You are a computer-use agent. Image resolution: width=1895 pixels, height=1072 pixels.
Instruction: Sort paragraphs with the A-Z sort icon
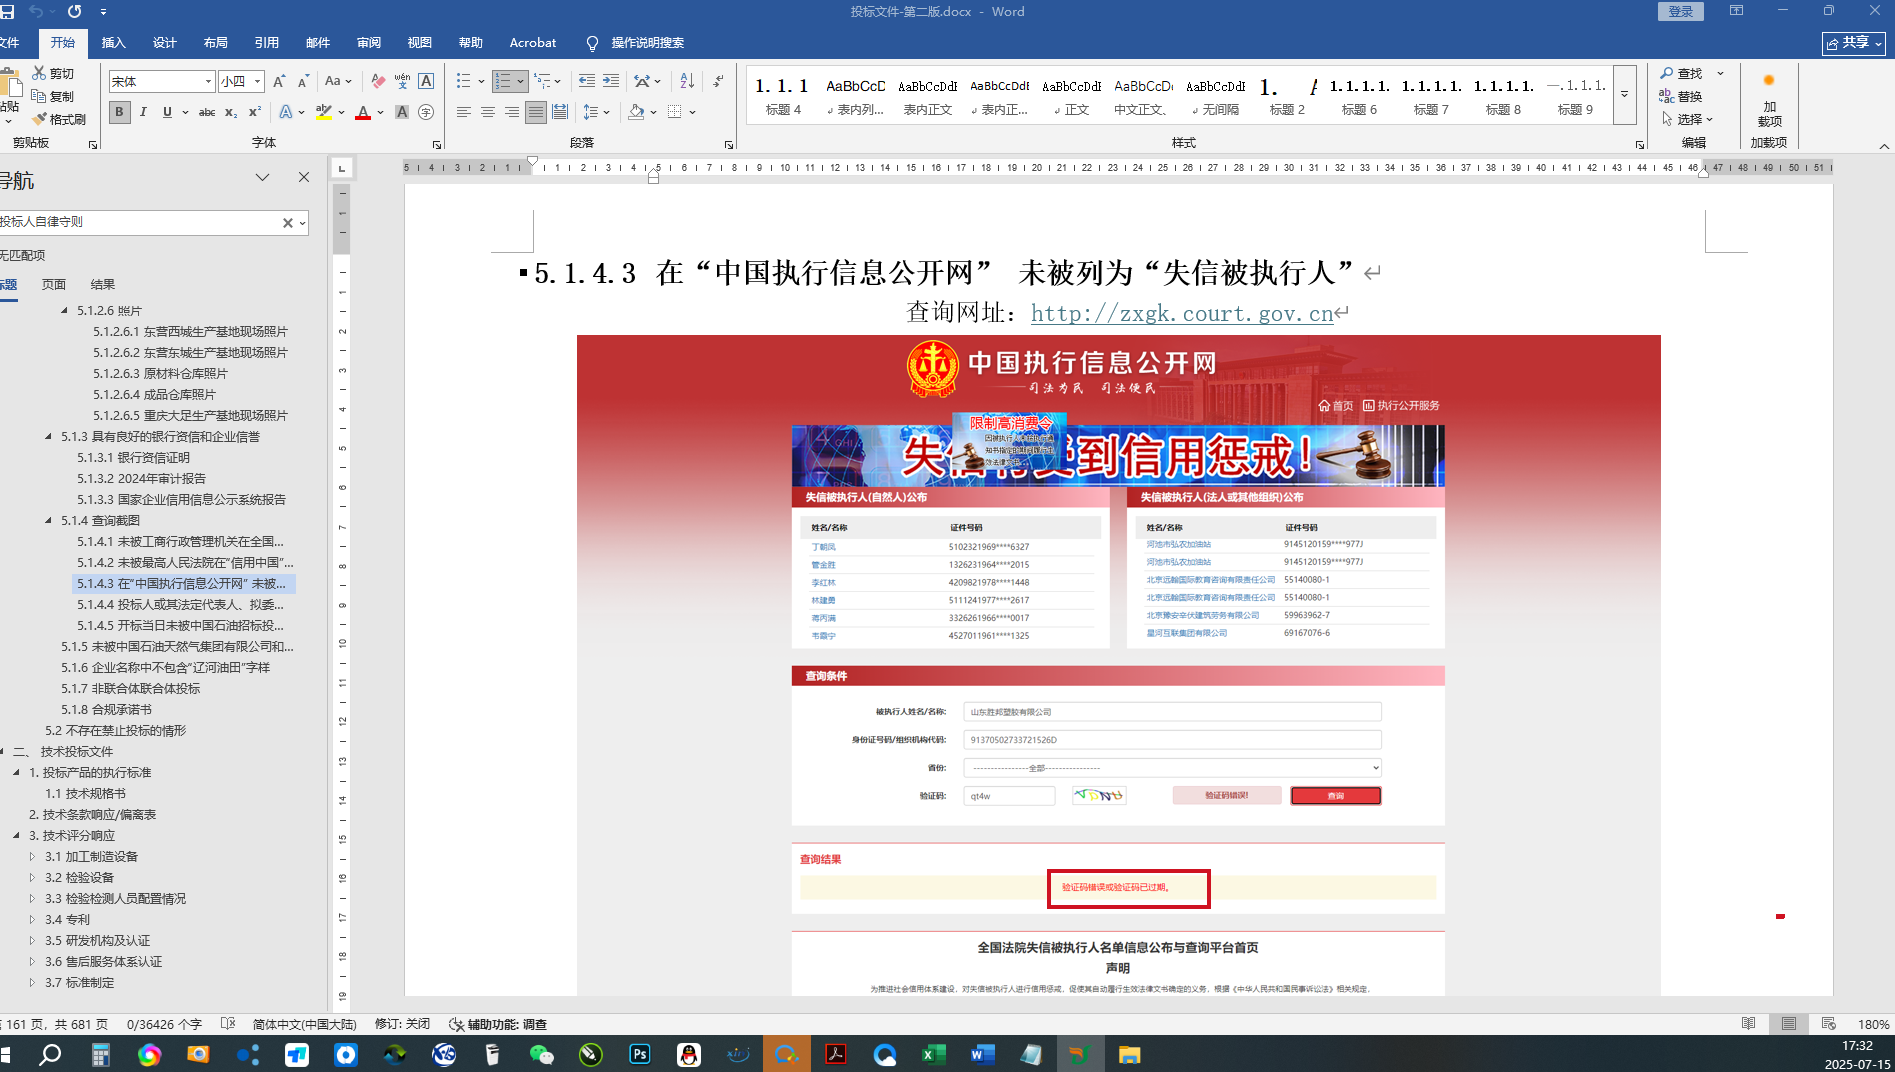[x=687, y=81]
